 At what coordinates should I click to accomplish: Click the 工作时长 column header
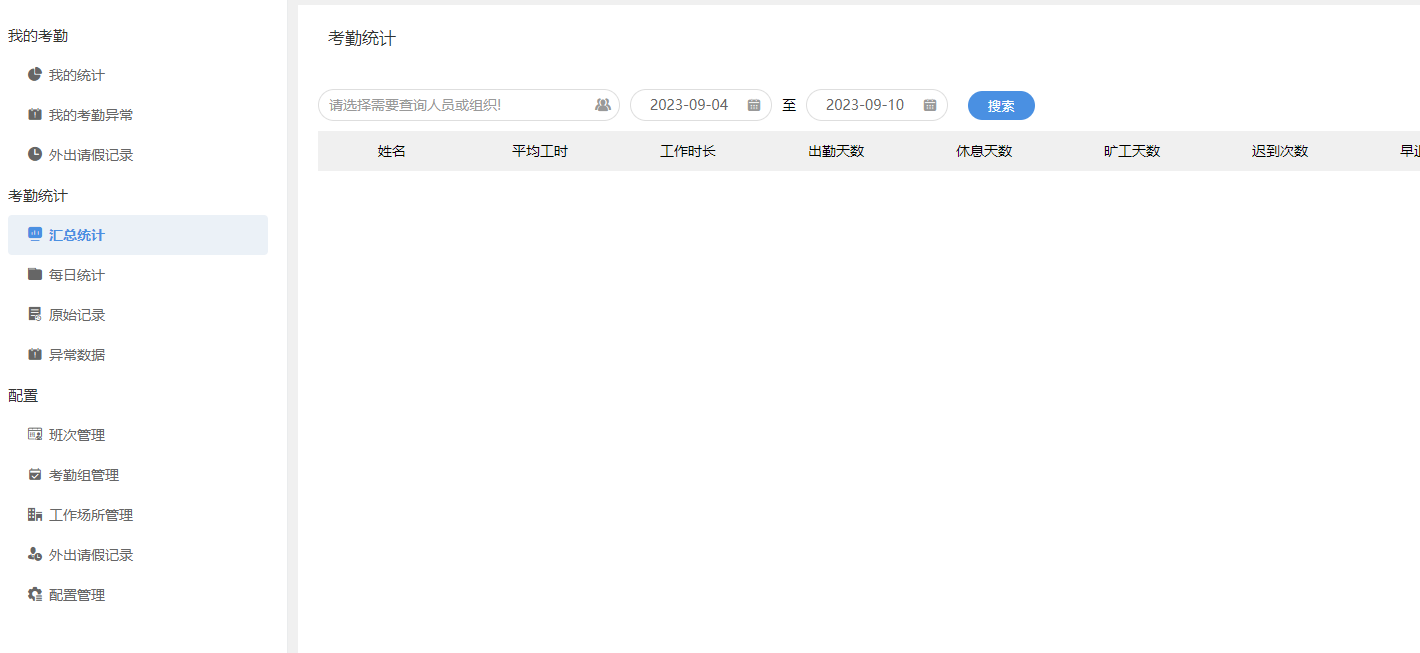pos(688,151)
